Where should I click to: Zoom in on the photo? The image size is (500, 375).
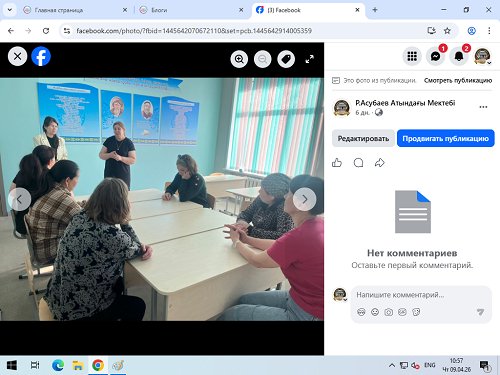(239, 59)
